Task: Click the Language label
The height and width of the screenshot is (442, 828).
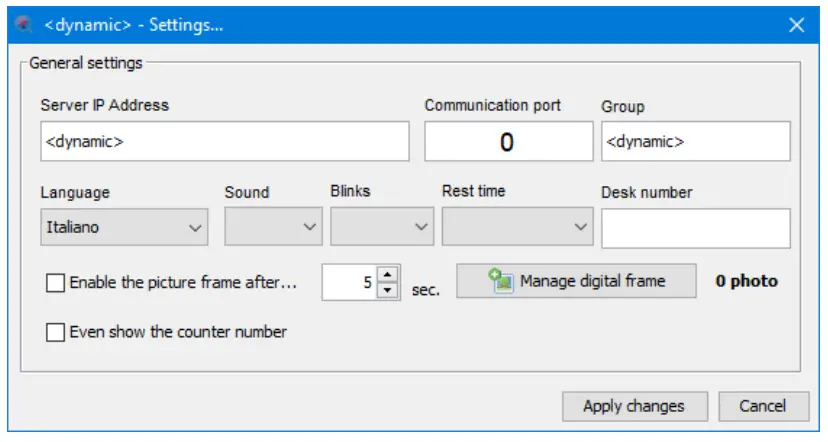Action: 75,192
